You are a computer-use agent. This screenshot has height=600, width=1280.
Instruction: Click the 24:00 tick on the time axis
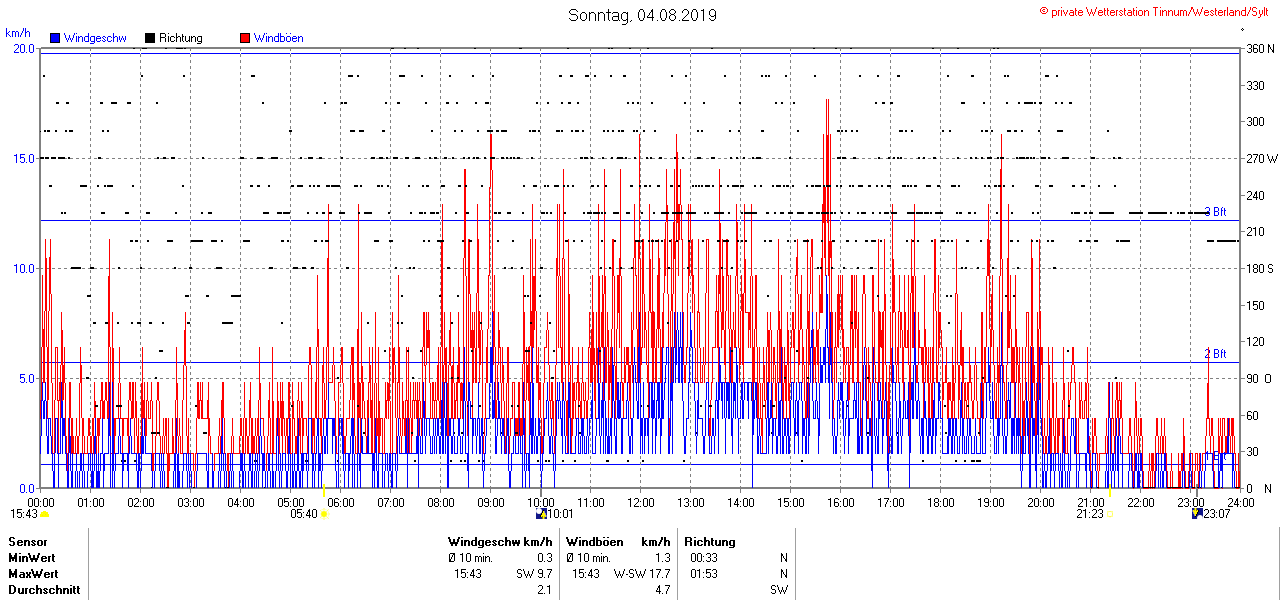1241,502
